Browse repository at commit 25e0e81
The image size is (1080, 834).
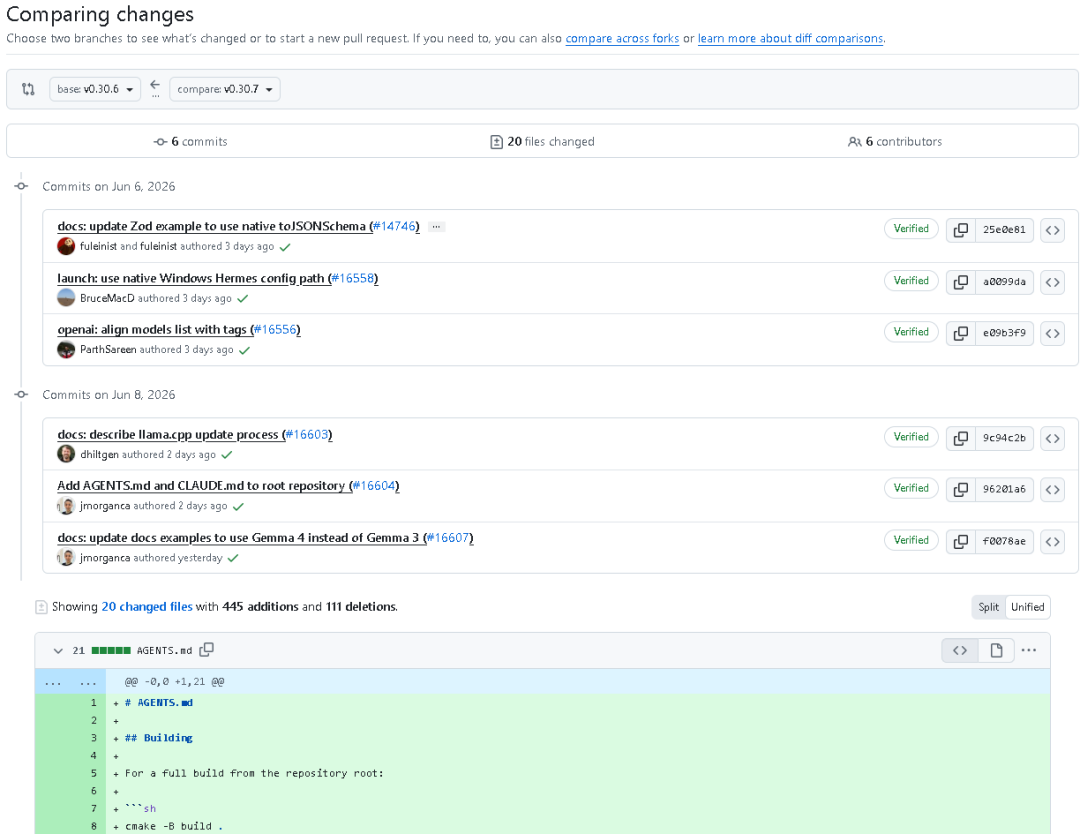tap(1052, 230)
